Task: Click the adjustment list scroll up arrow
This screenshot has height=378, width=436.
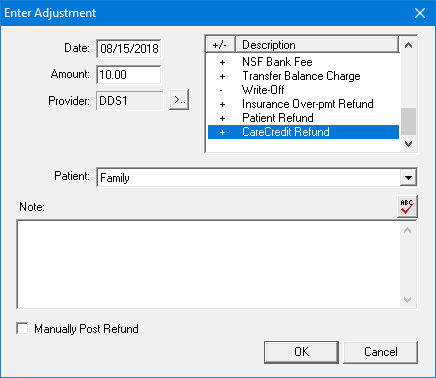Action: coord(408,45)
